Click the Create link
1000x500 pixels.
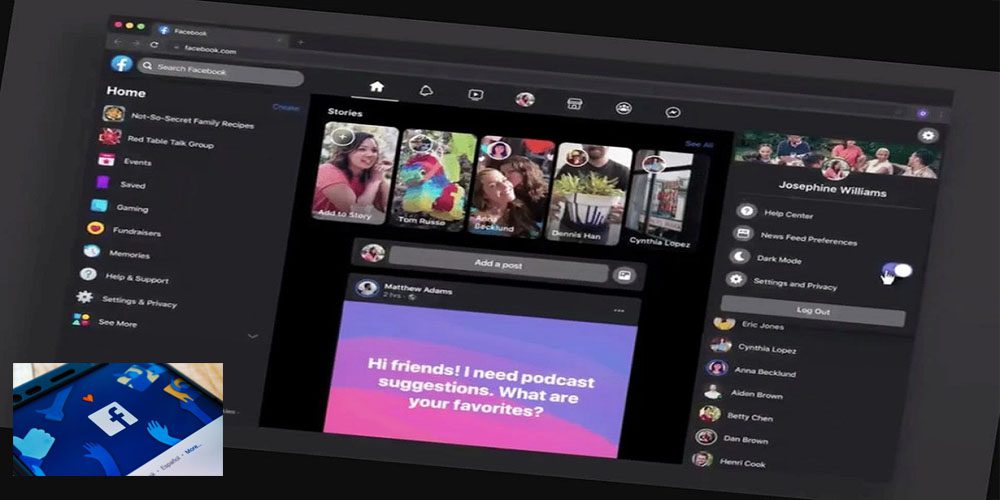point(286,108)
